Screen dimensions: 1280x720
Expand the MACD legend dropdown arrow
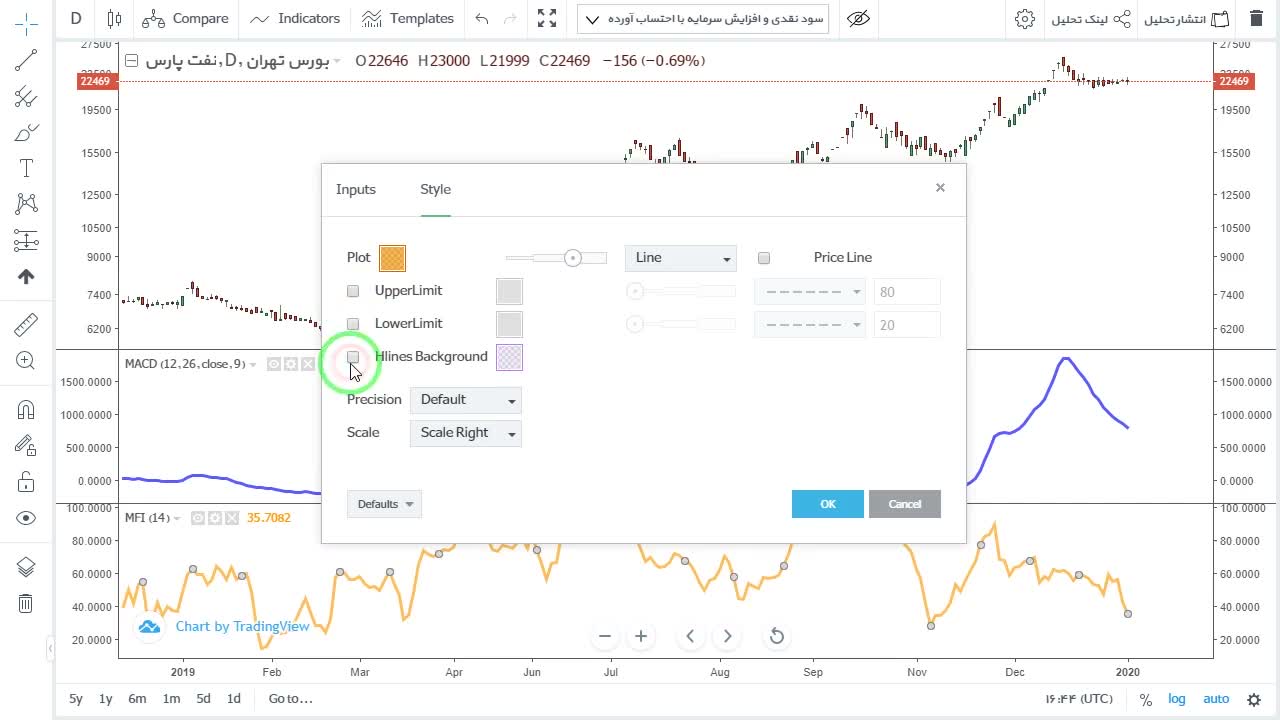click(253, 365)
